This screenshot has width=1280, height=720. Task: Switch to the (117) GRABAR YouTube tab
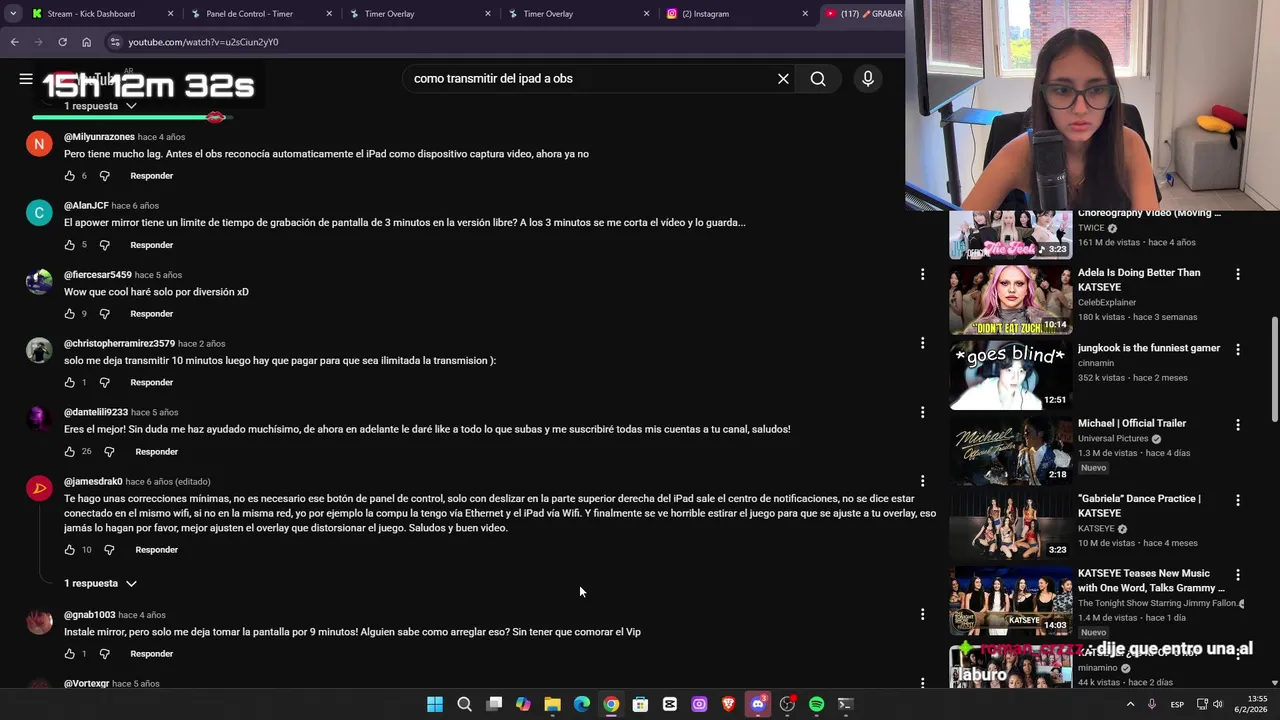862,14
